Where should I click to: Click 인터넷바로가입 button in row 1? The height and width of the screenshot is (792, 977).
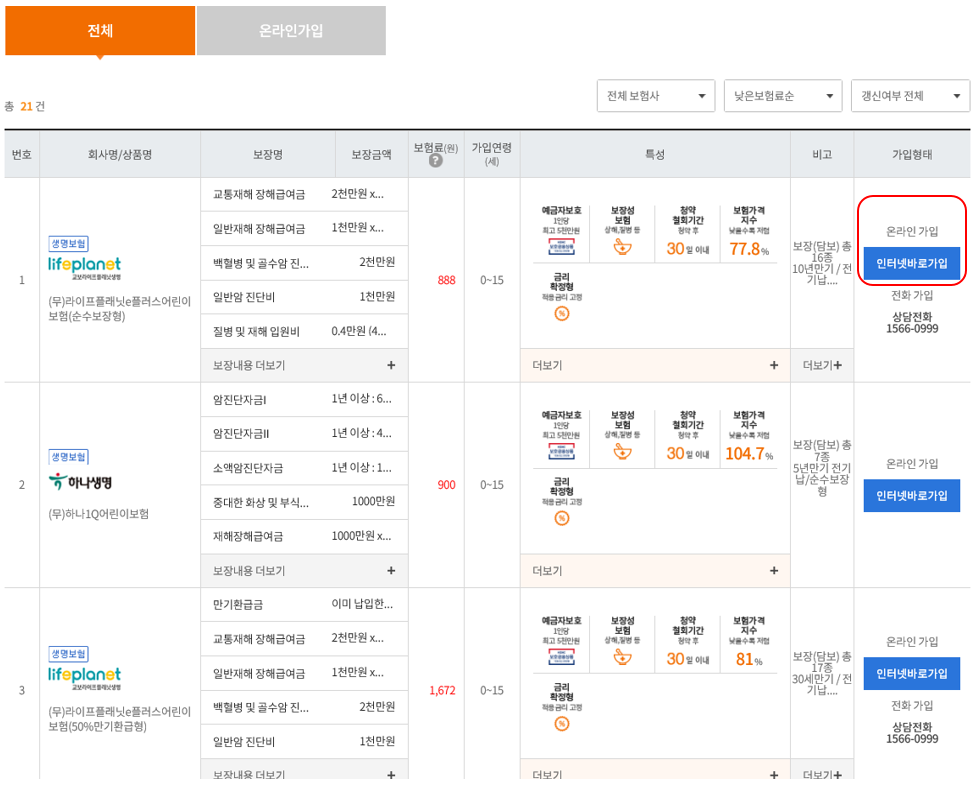tap(912, 264)
